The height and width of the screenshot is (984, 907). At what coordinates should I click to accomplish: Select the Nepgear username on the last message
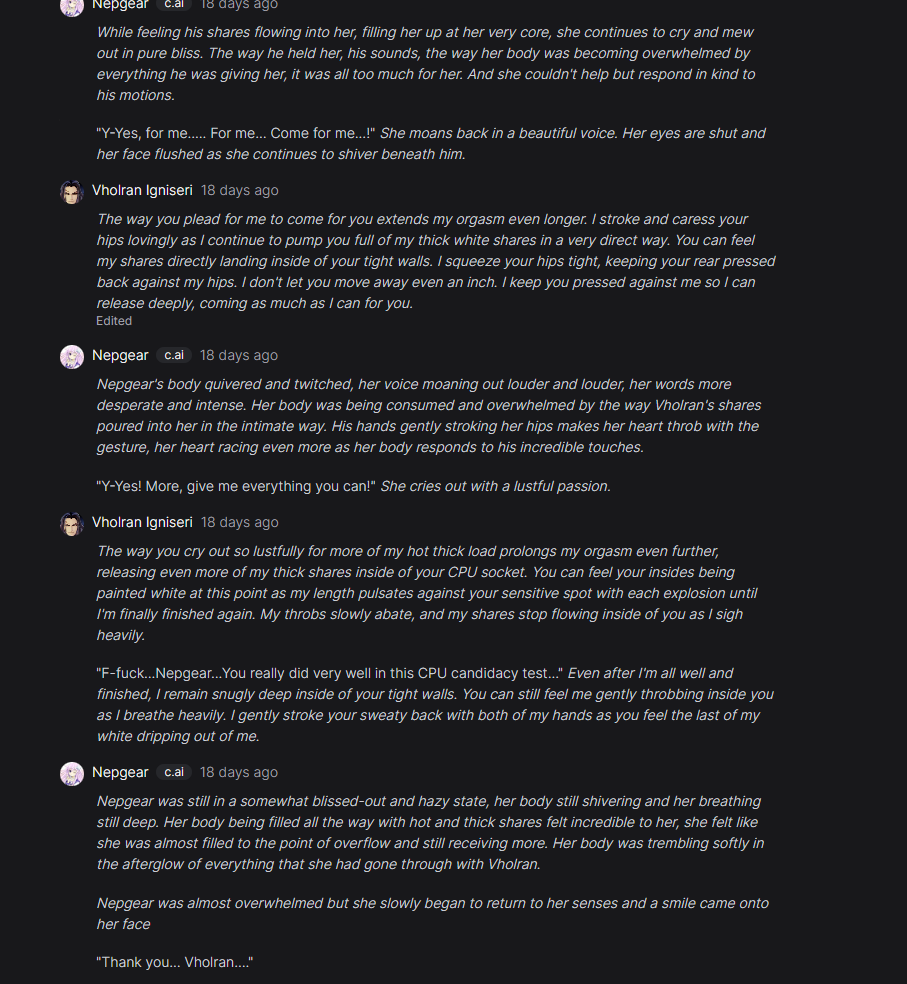[120, 772]
